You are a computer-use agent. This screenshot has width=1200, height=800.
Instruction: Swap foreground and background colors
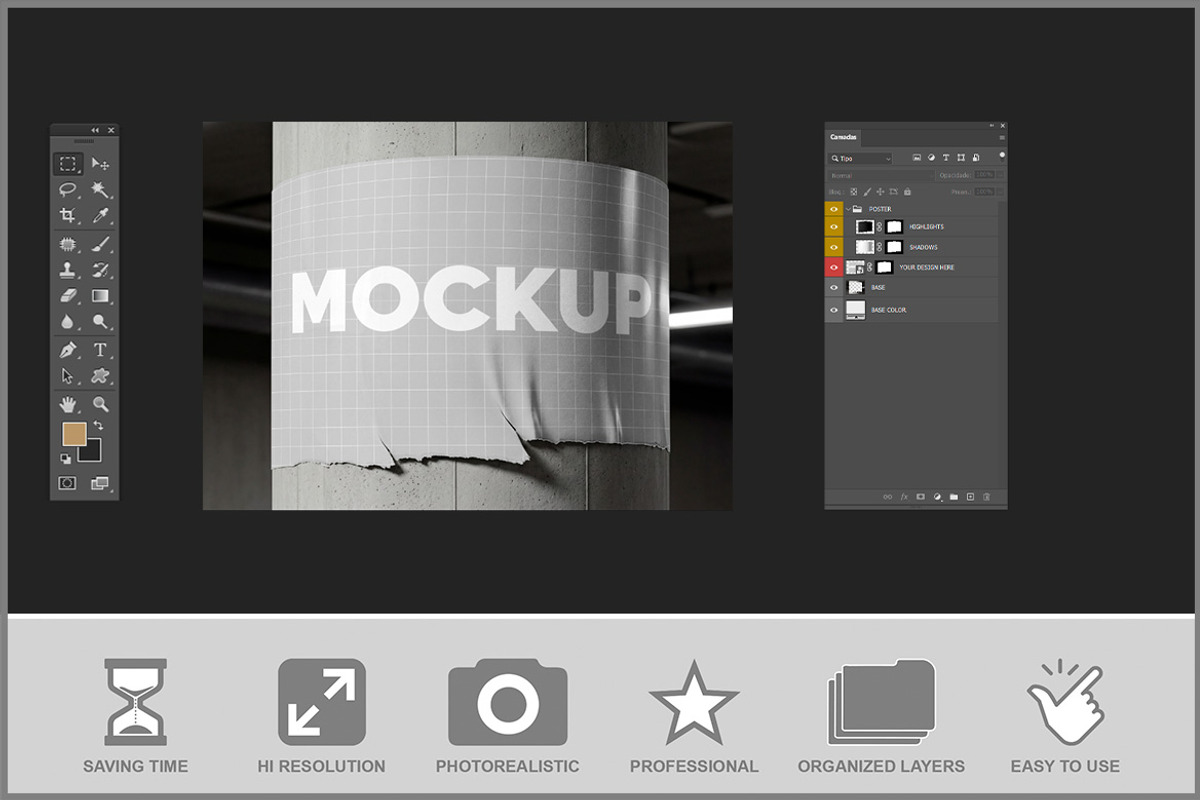click(98, 426)
